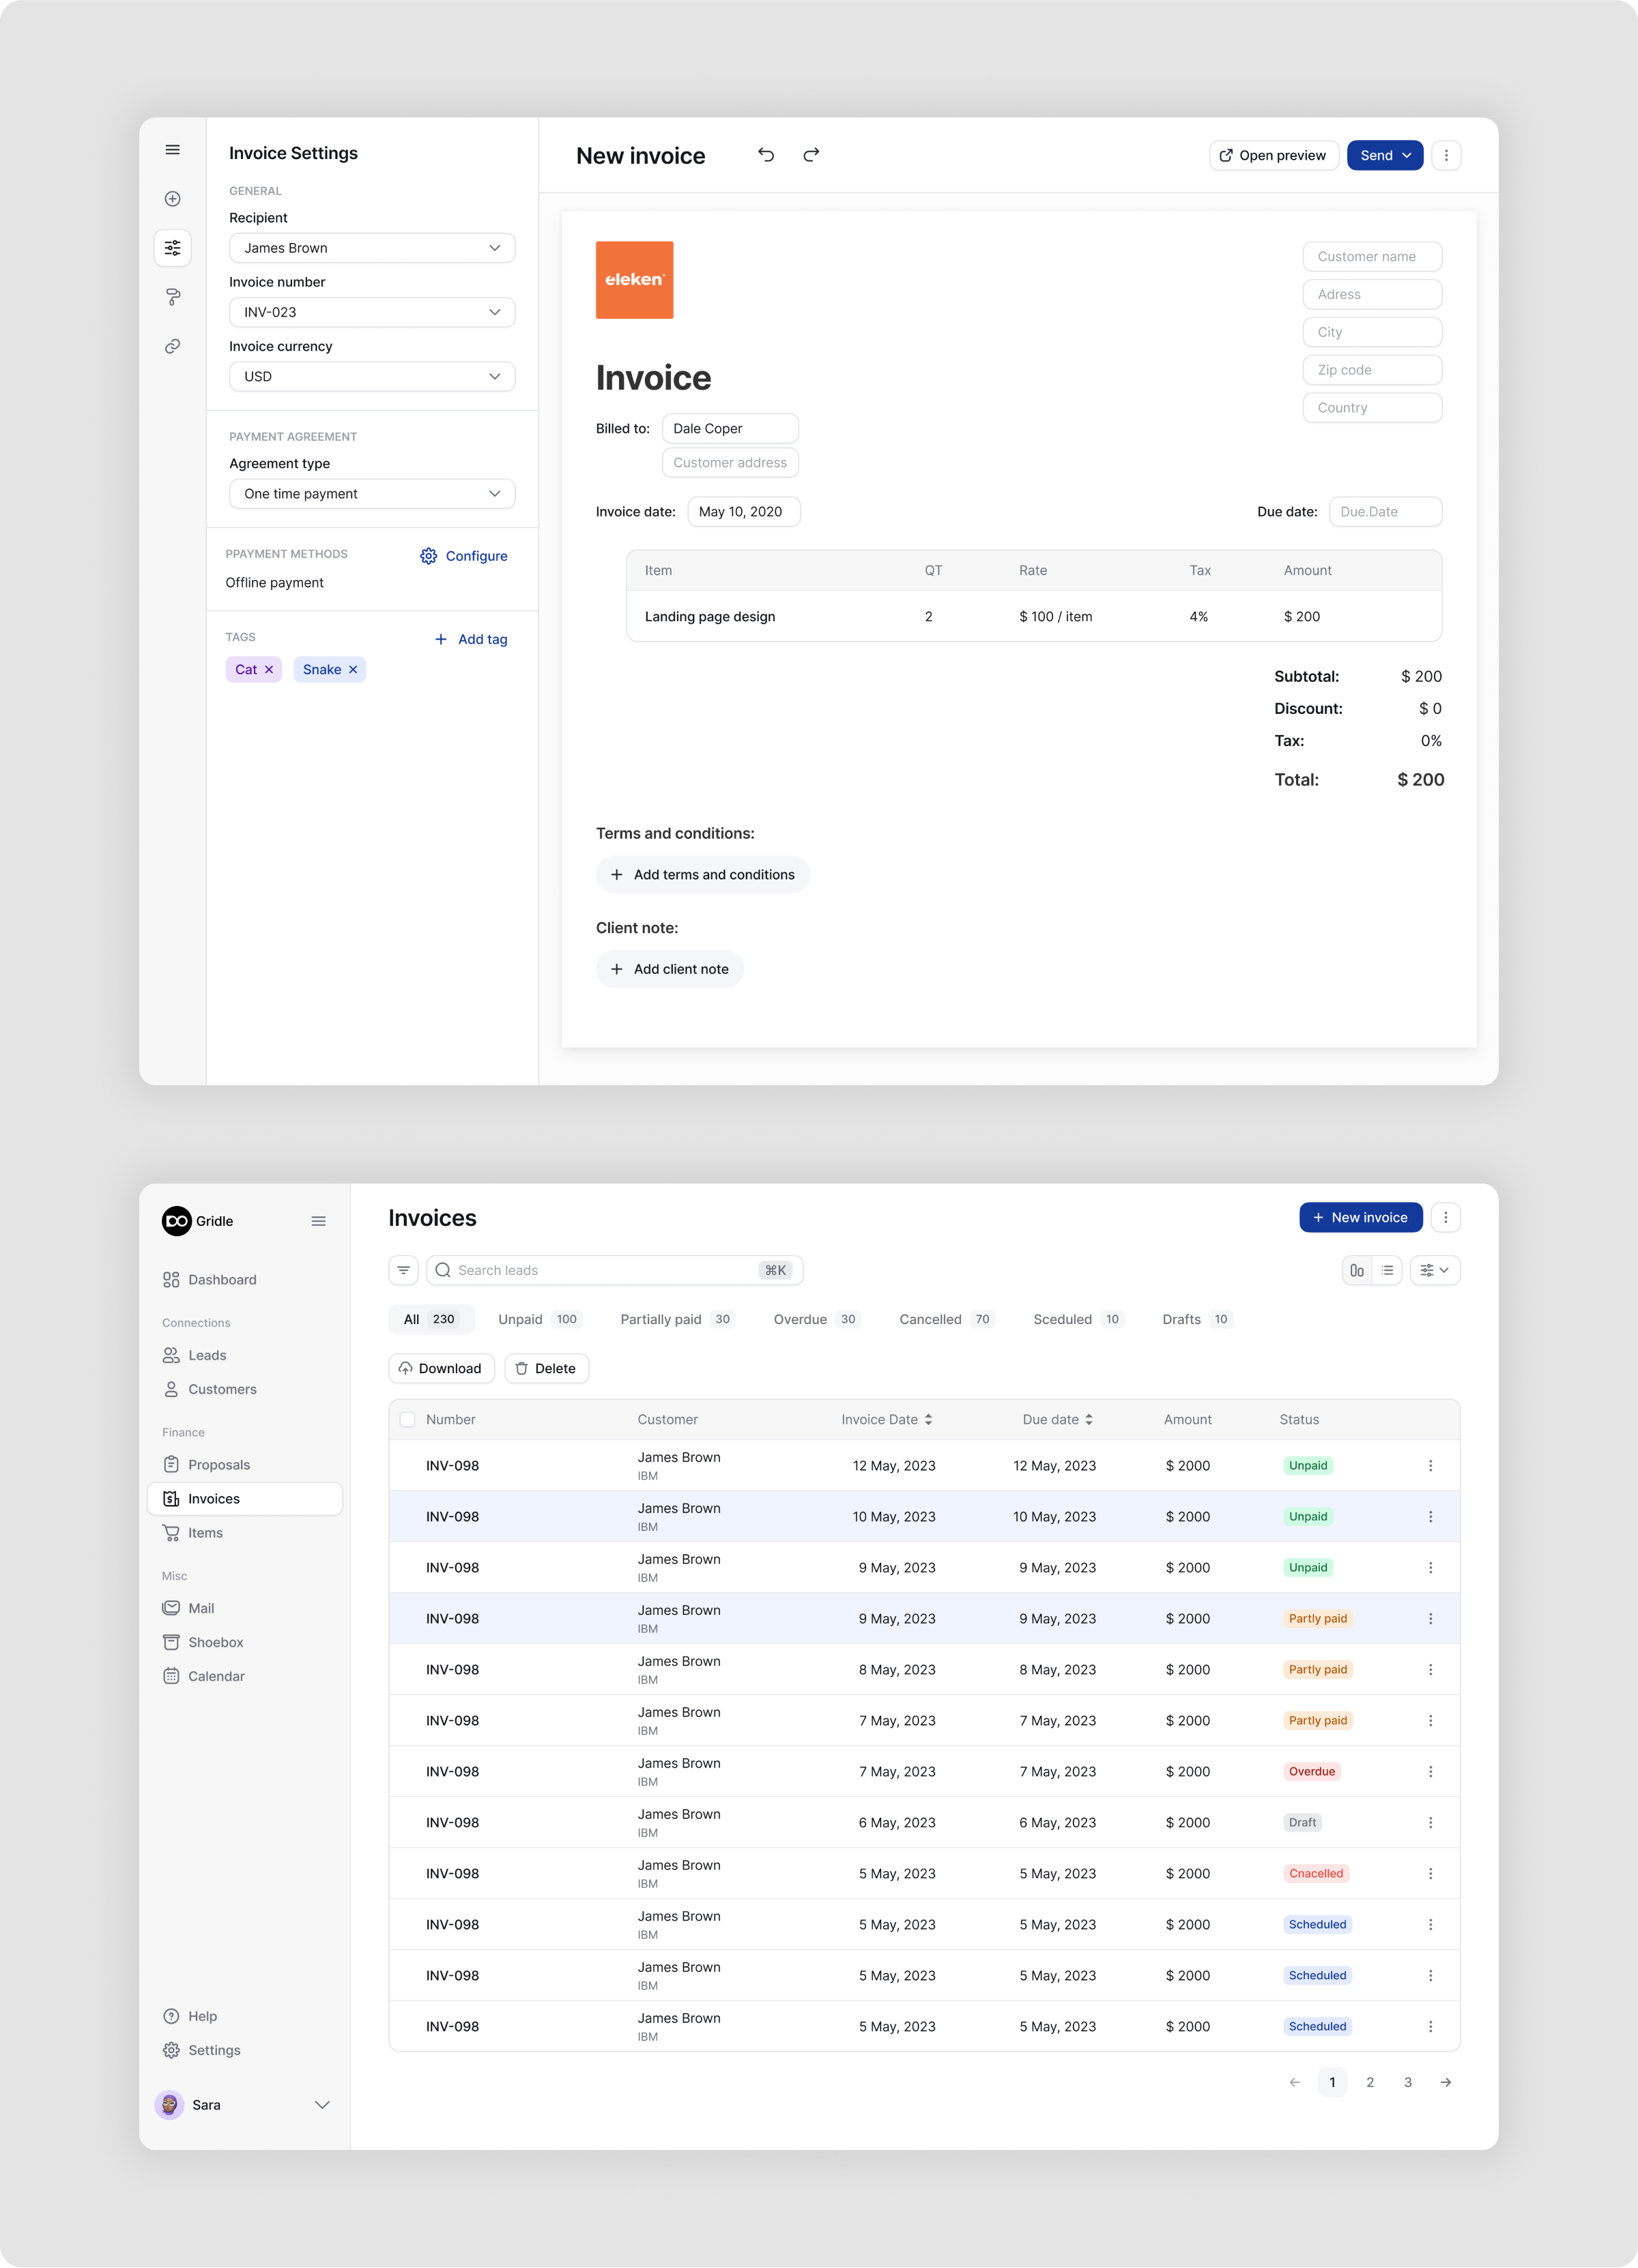Click the link icon in left rail
1638x2268 pixels.
[172, 346]
